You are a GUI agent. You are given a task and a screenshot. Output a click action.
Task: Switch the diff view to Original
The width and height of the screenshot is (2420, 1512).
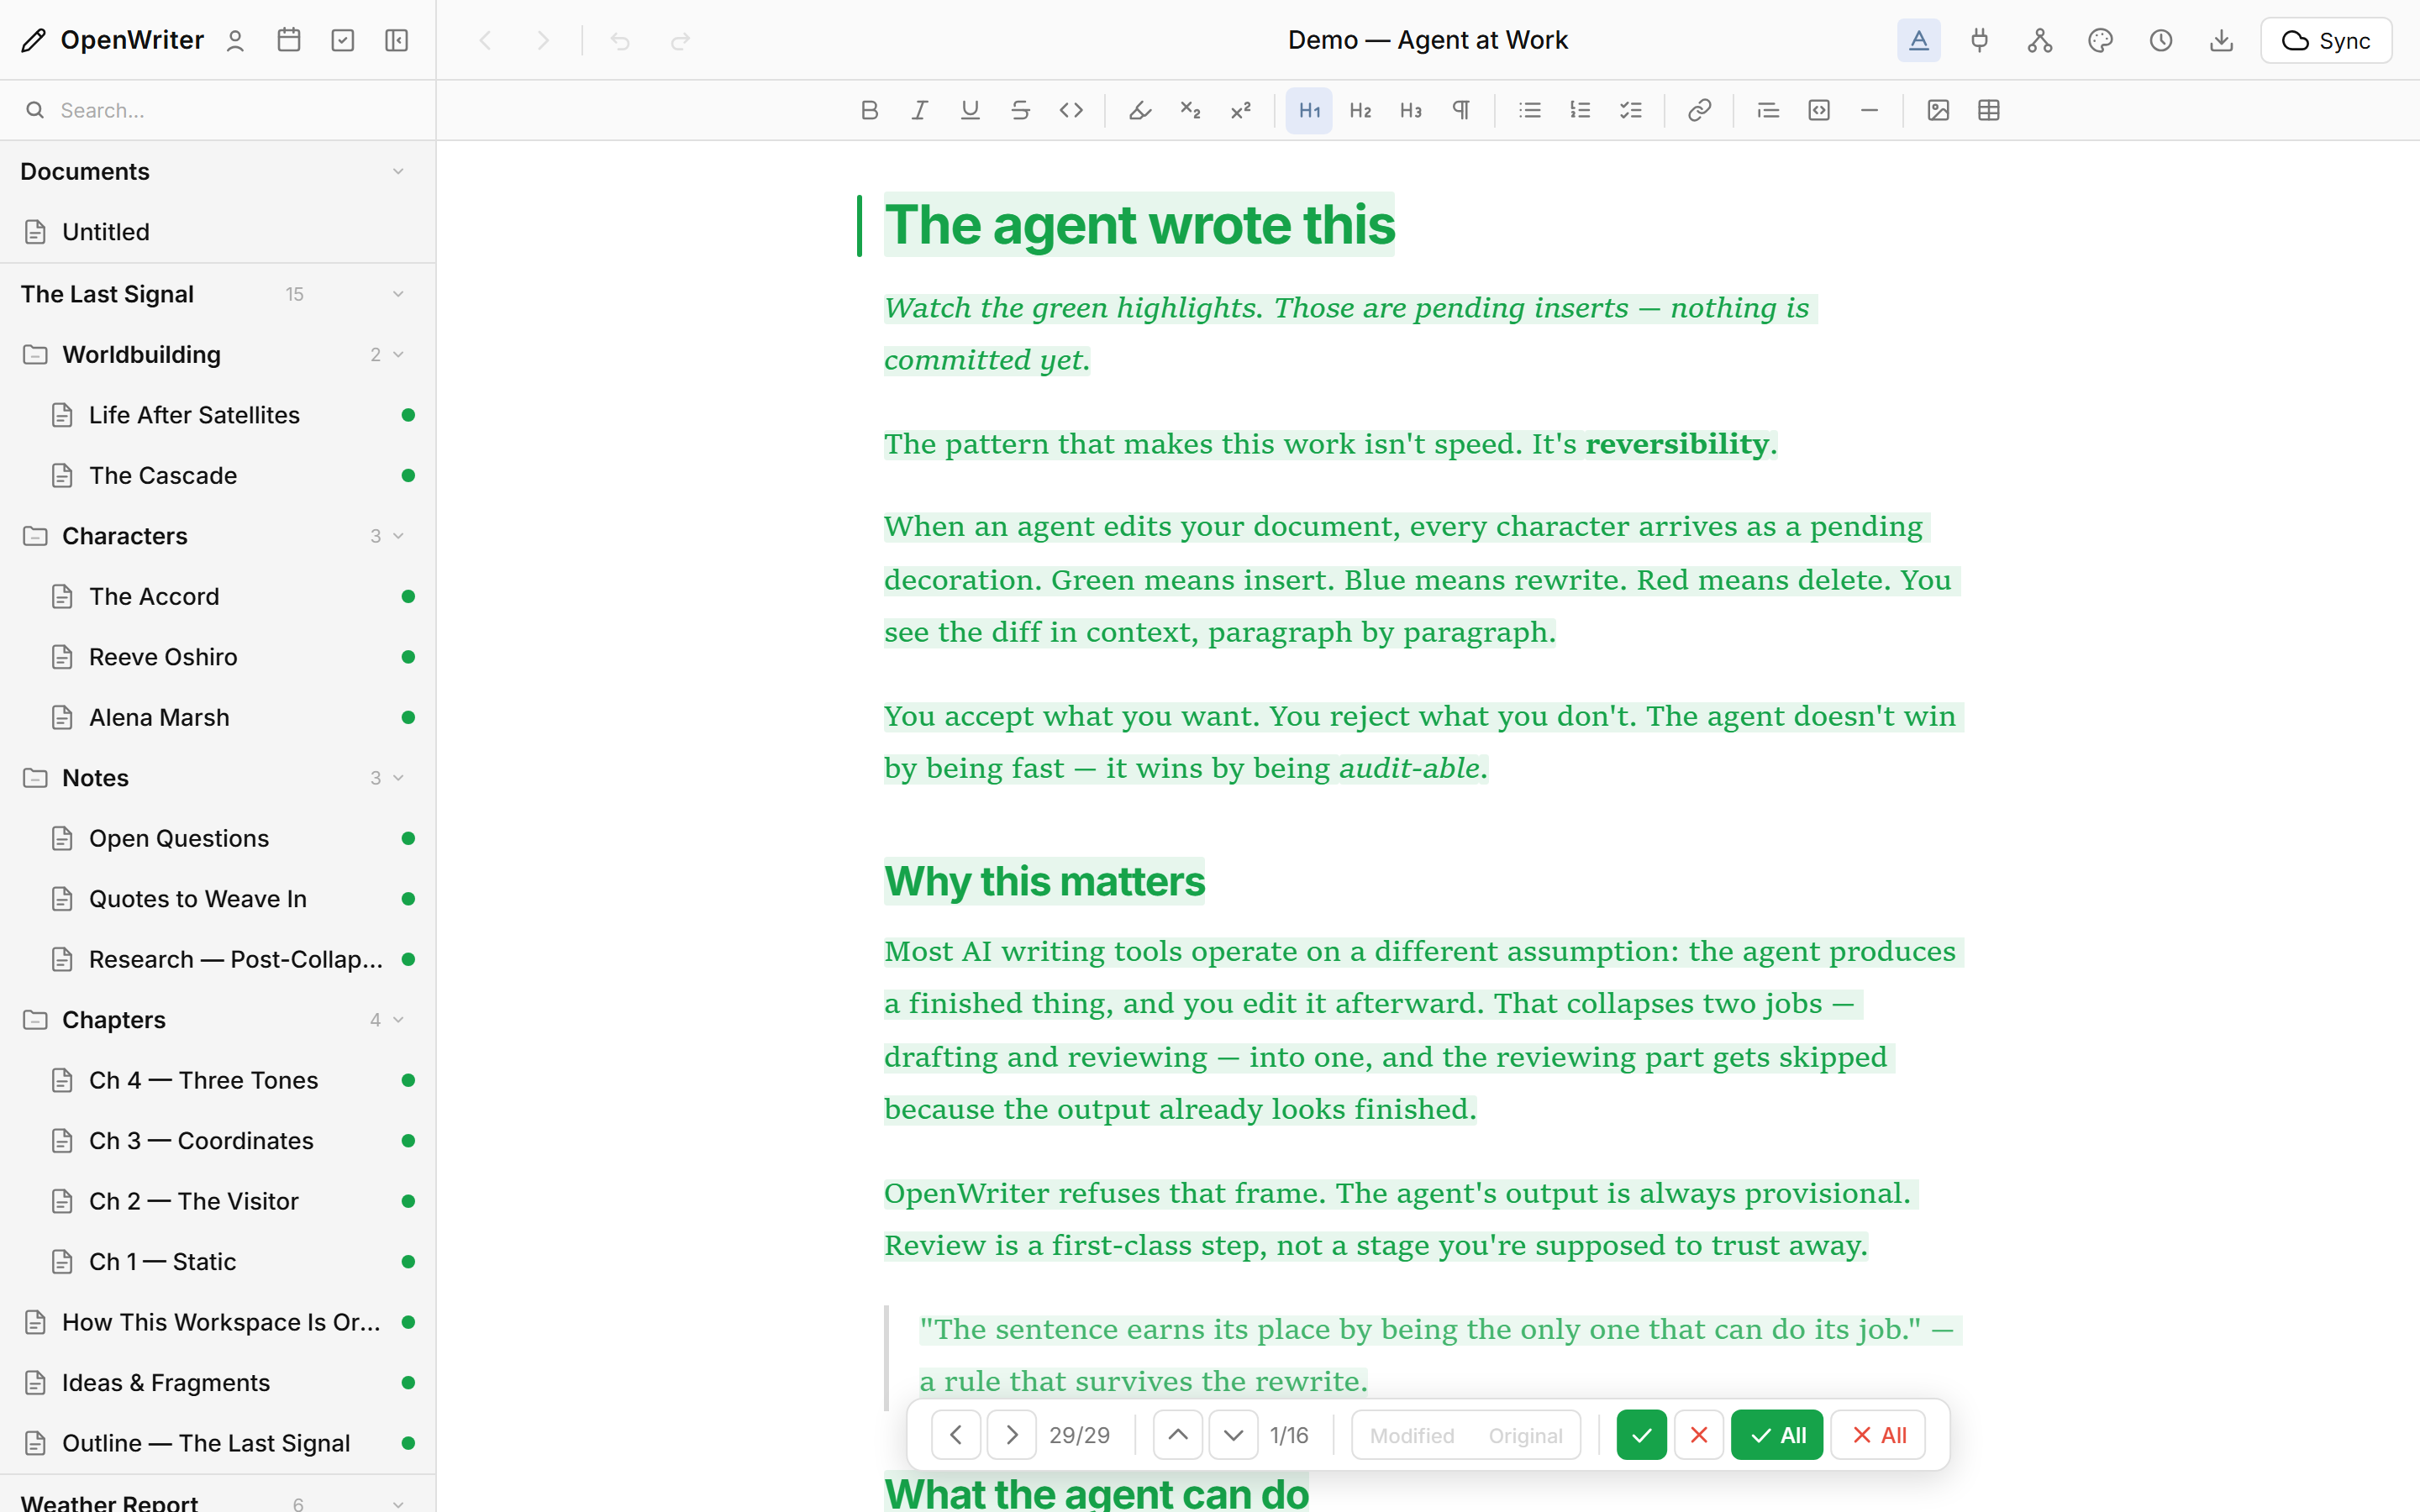[1524, 1434]
